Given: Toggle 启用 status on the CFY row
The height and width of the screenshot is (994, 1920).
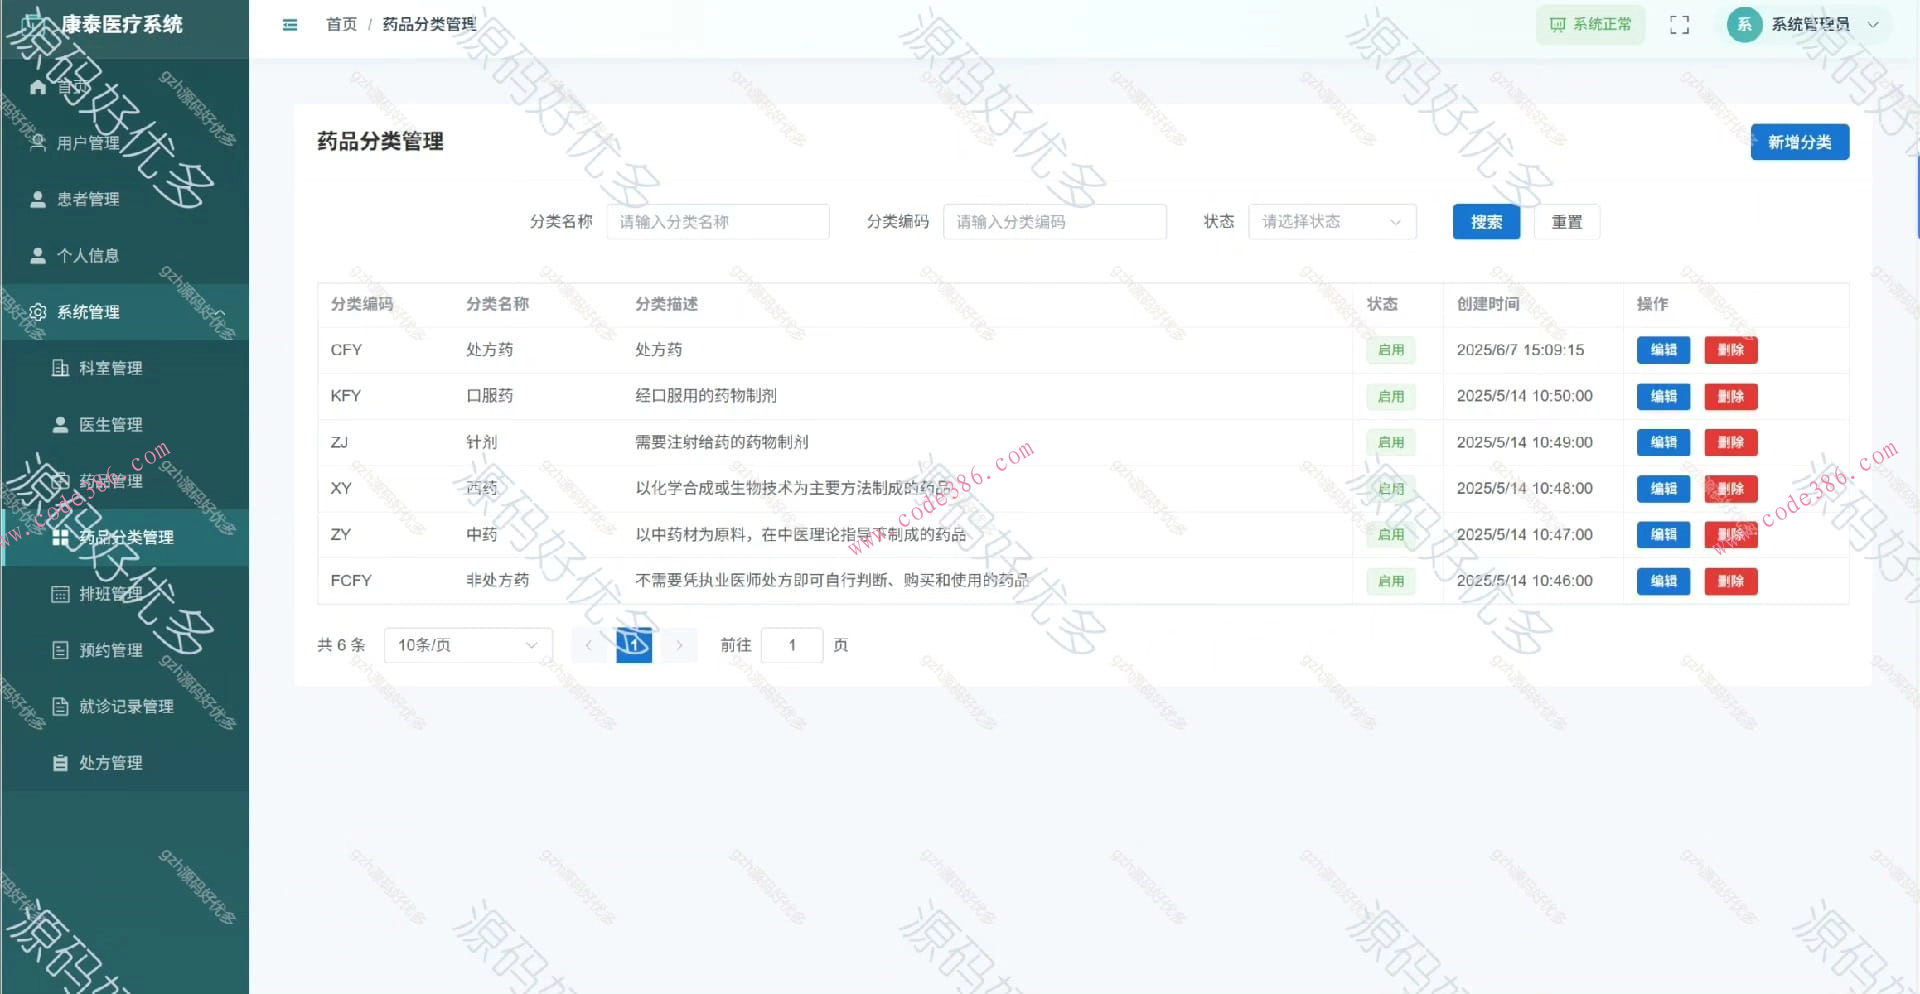Looking at the screenshot, I should tap(1390, 350).
